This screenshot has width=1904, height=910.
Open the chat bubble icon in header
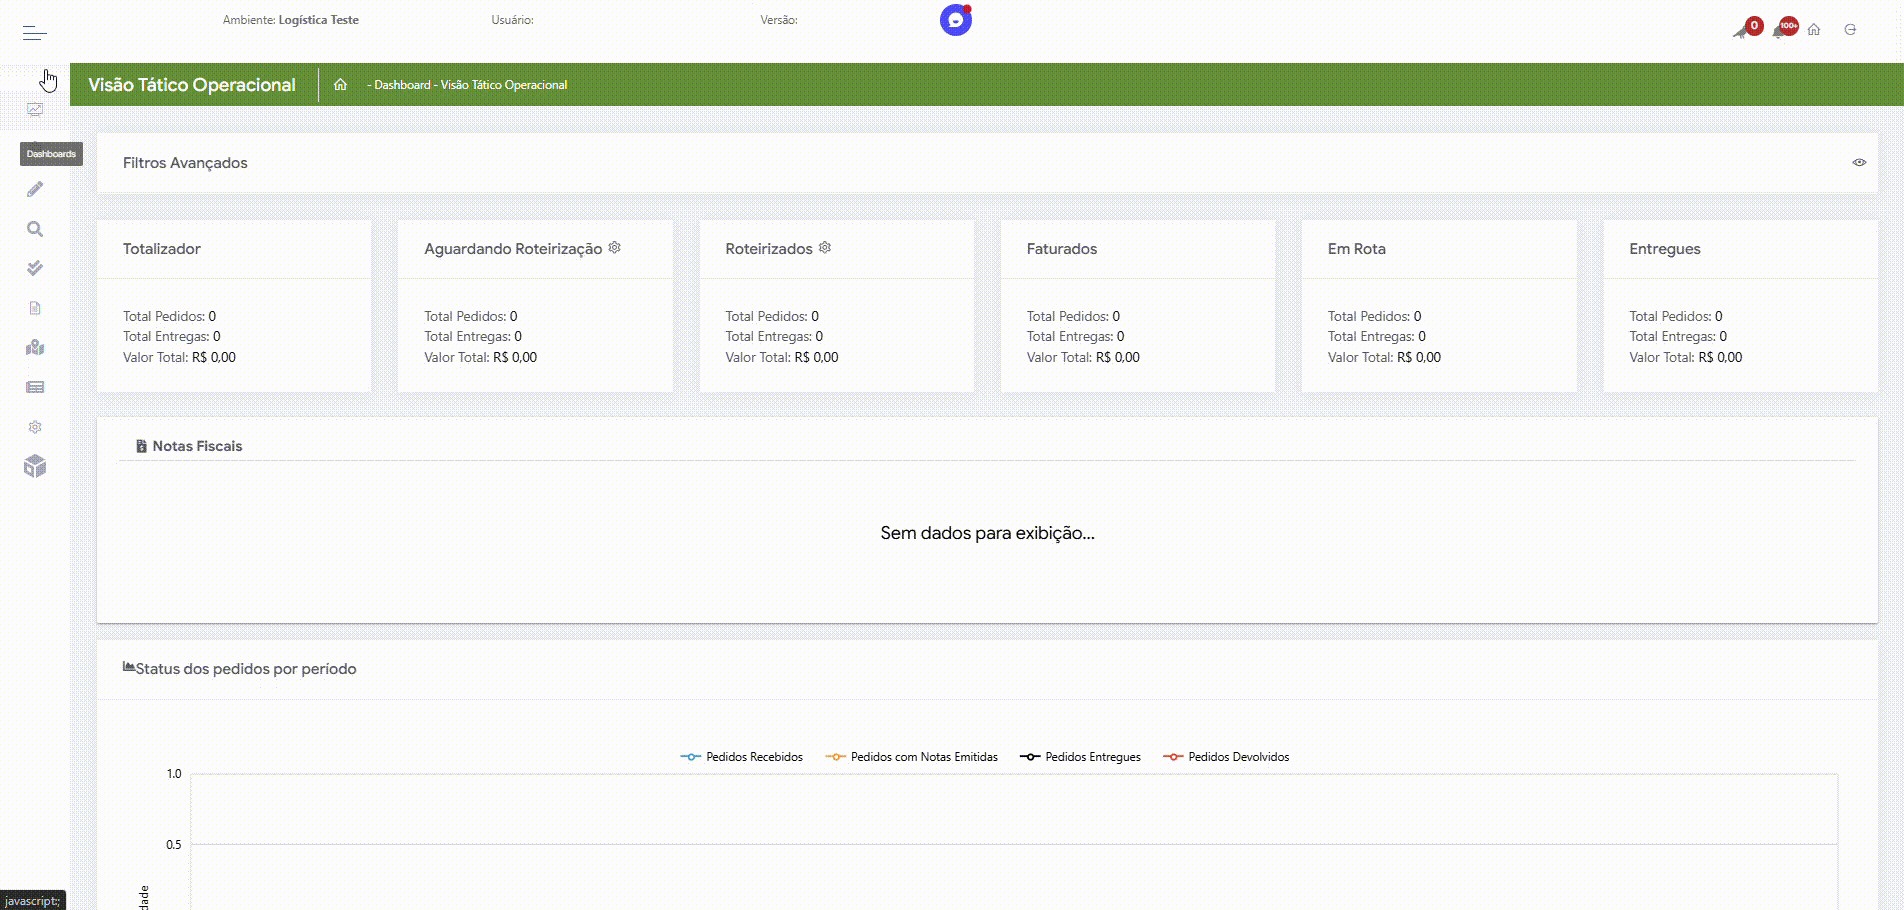955,20
